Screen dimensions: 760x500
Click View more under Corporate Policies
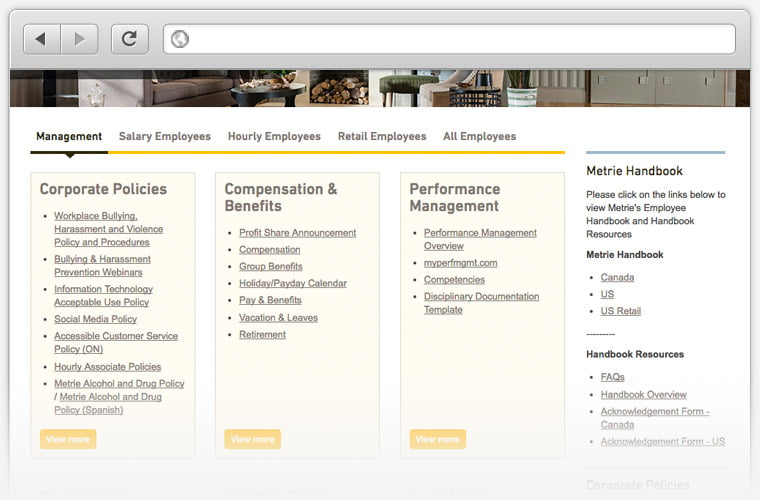coord(68,439)
